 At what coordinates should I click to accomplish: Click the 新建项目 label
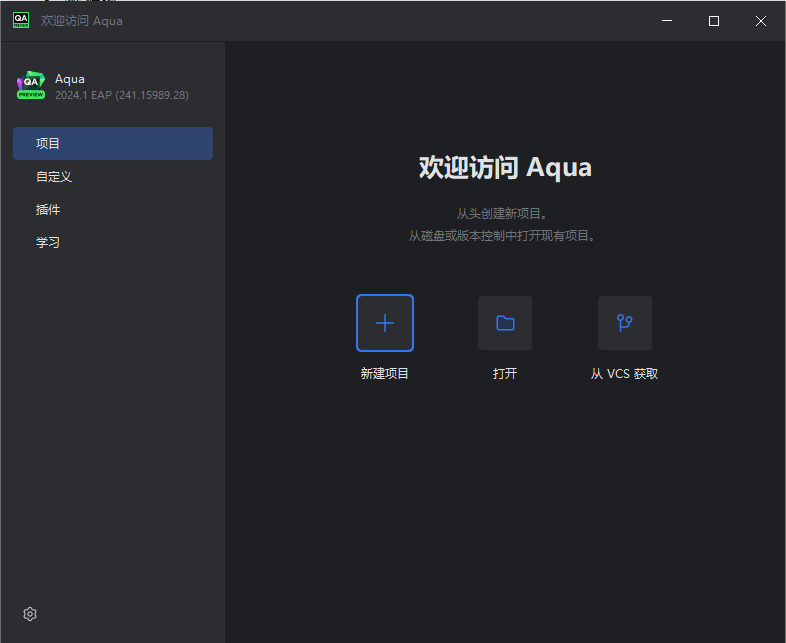[x=384, y=373]
